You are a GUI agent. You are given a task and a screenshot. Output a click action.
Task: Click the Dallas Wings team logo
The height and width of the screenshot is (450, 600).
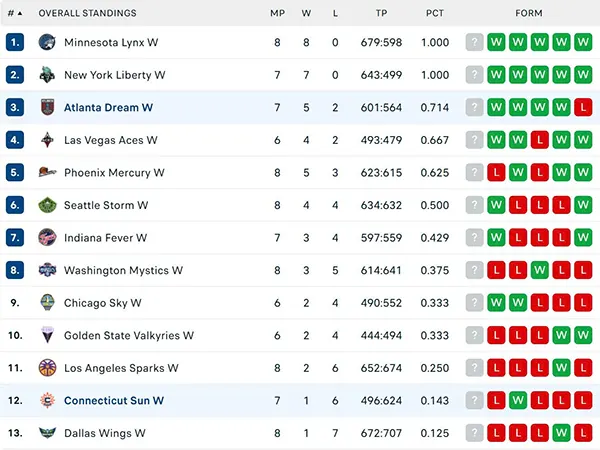47,433
